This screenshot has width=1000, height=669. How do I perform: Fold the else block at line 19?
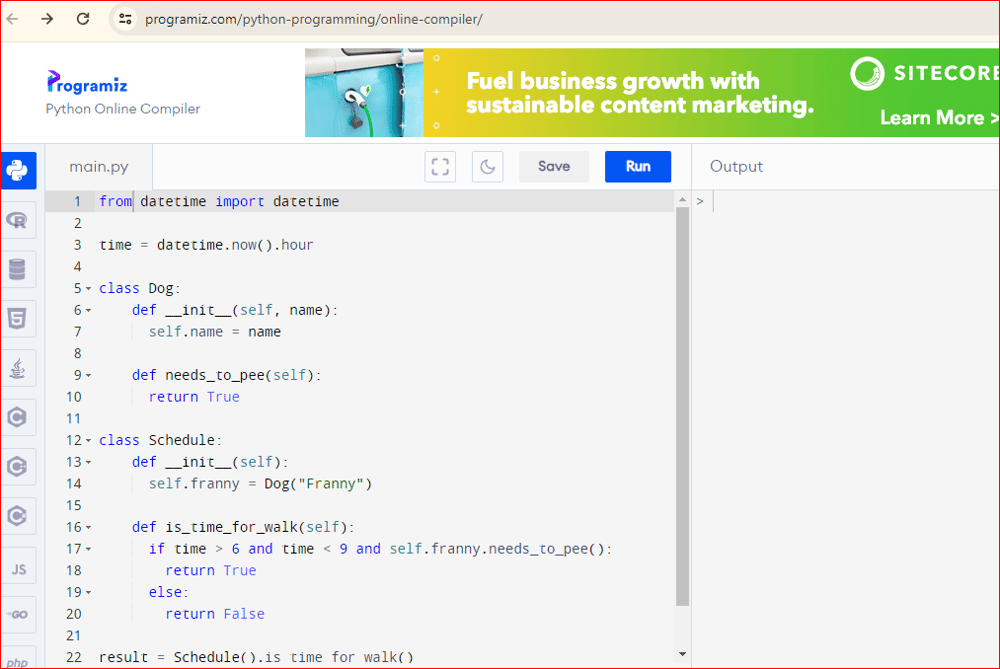[x=89, y=592]
